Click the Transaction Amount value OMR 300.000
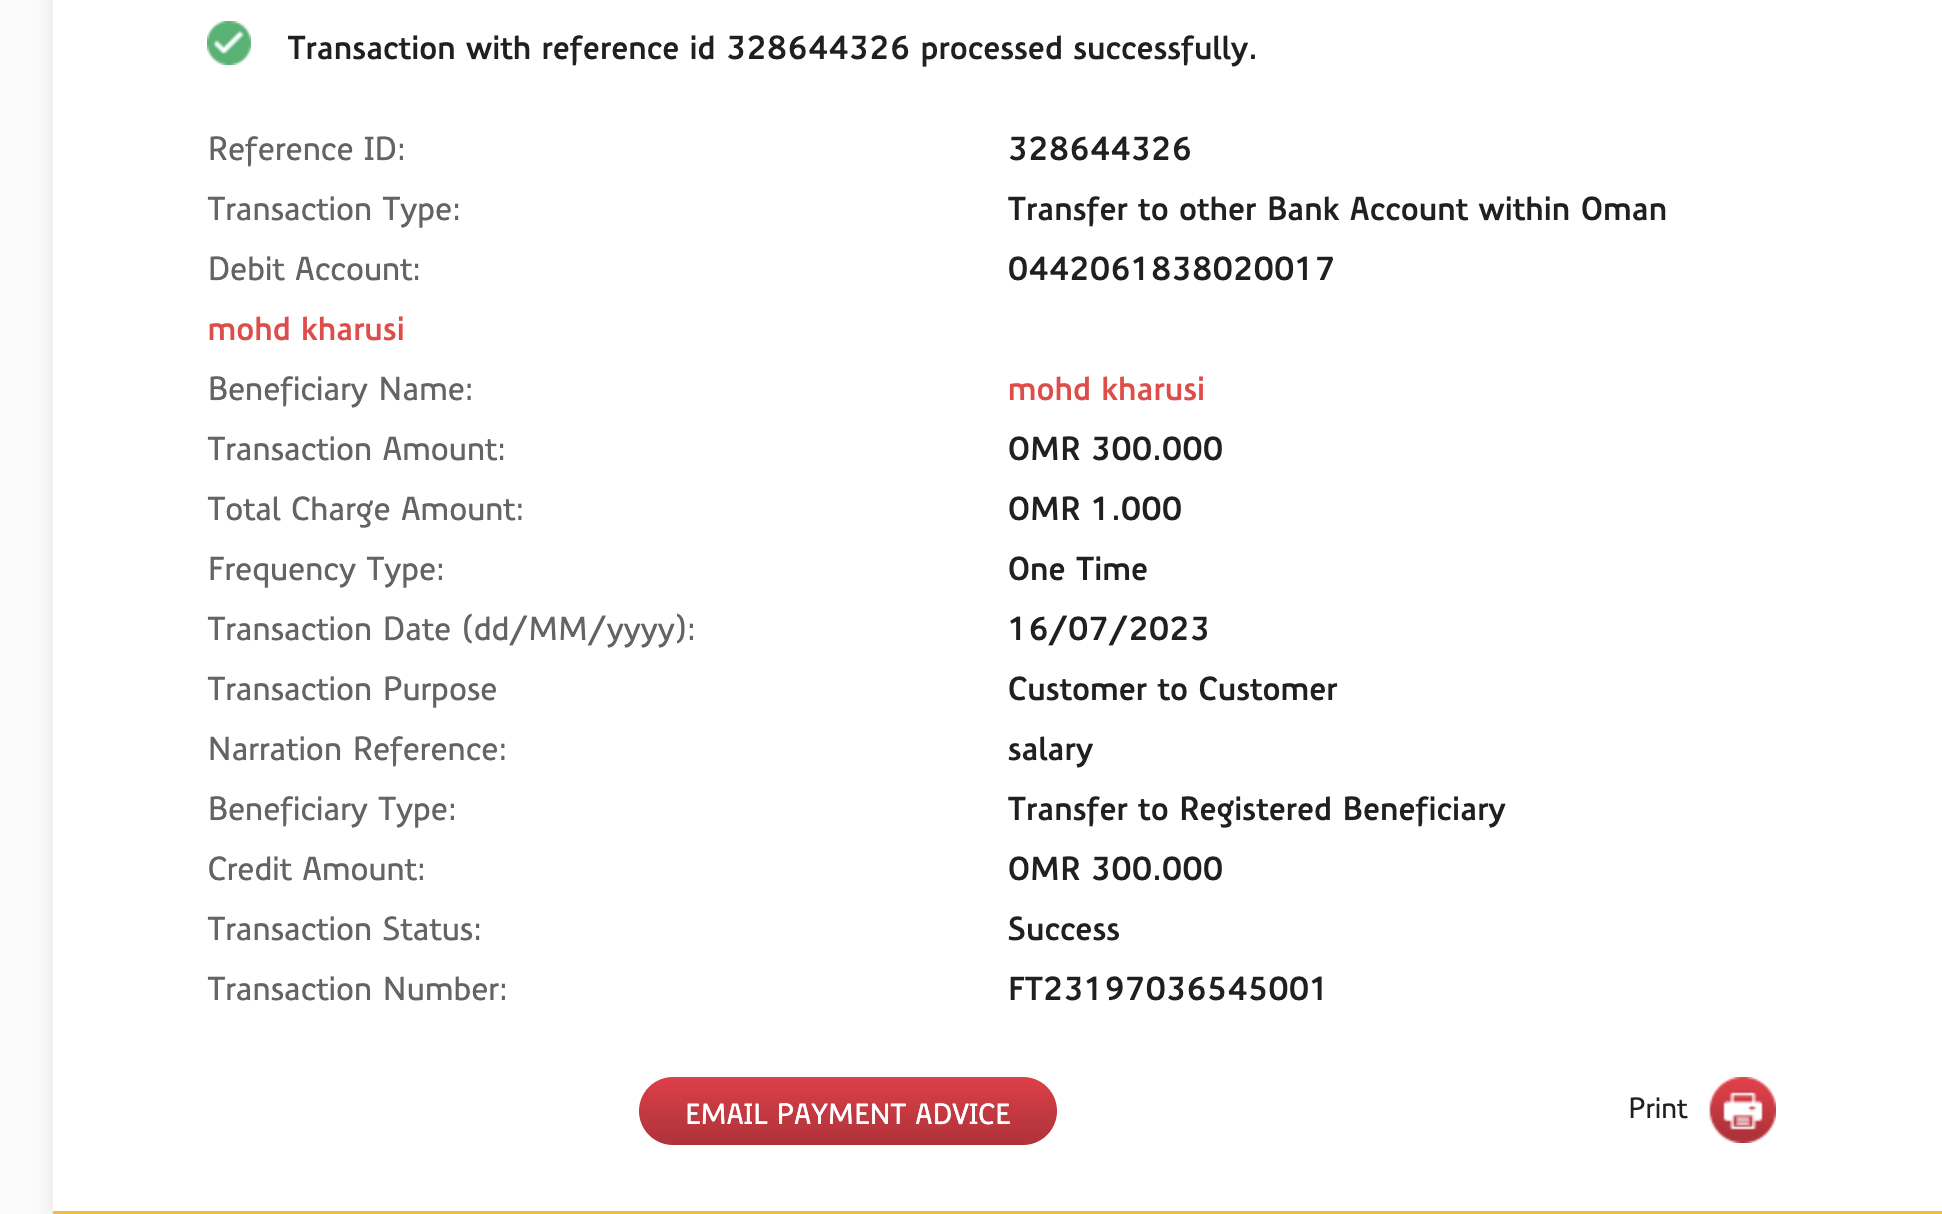 pos(1115,449)
